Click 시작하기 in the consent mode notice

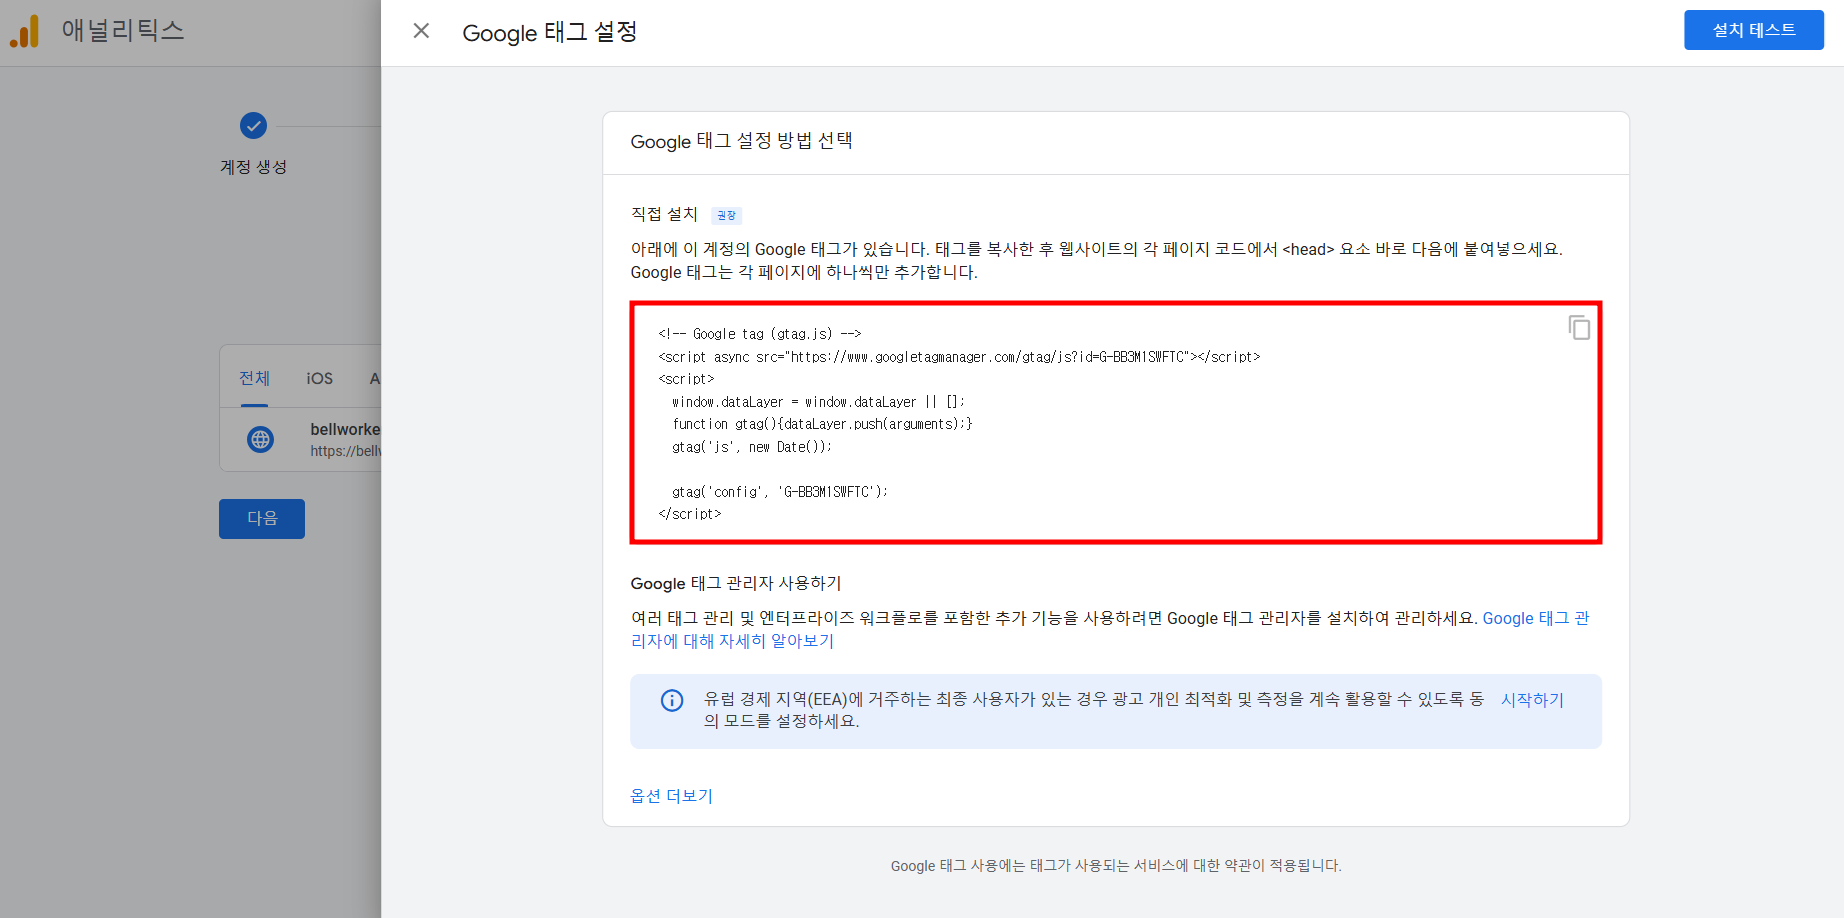1532,700
